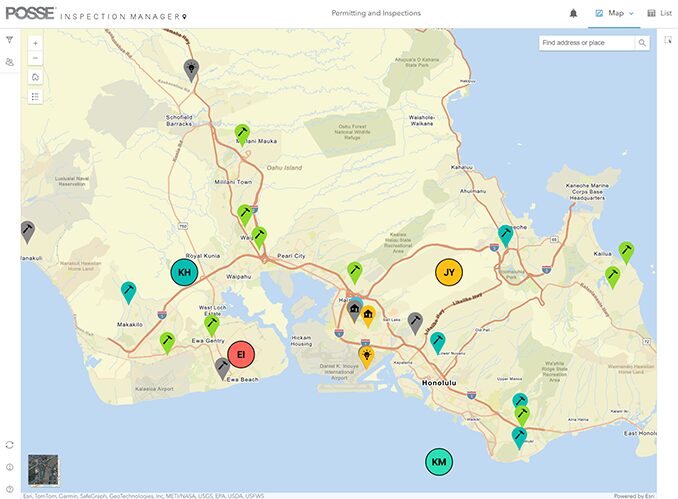Select the red EI inspector marker
This screenshot has width=678, height=499.
click(x=241, y=354)
